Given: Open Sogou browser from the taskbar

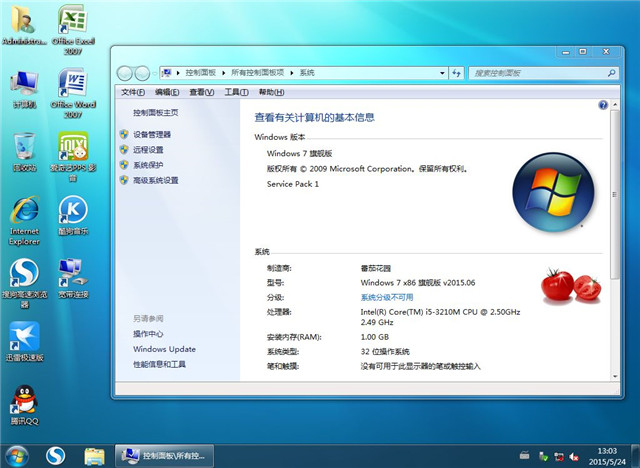Looking at the screenshot, I should pos(56,456).
